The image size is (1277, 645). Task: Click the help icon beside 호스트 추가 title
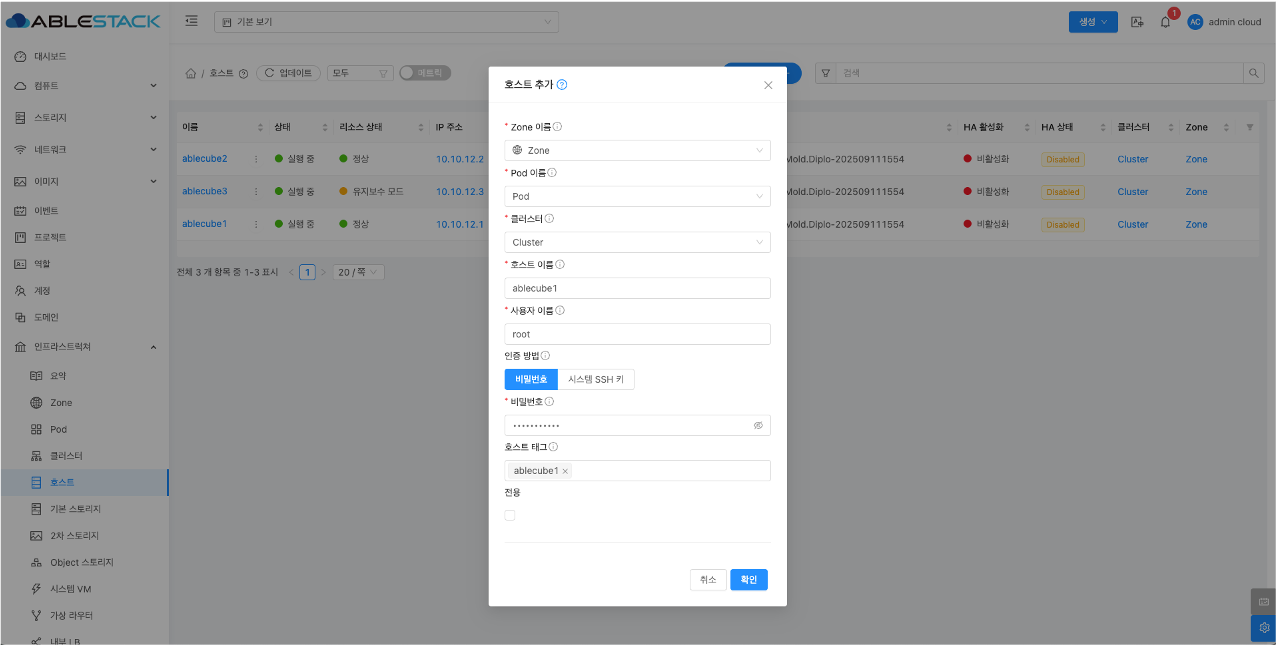click(562, 85)
